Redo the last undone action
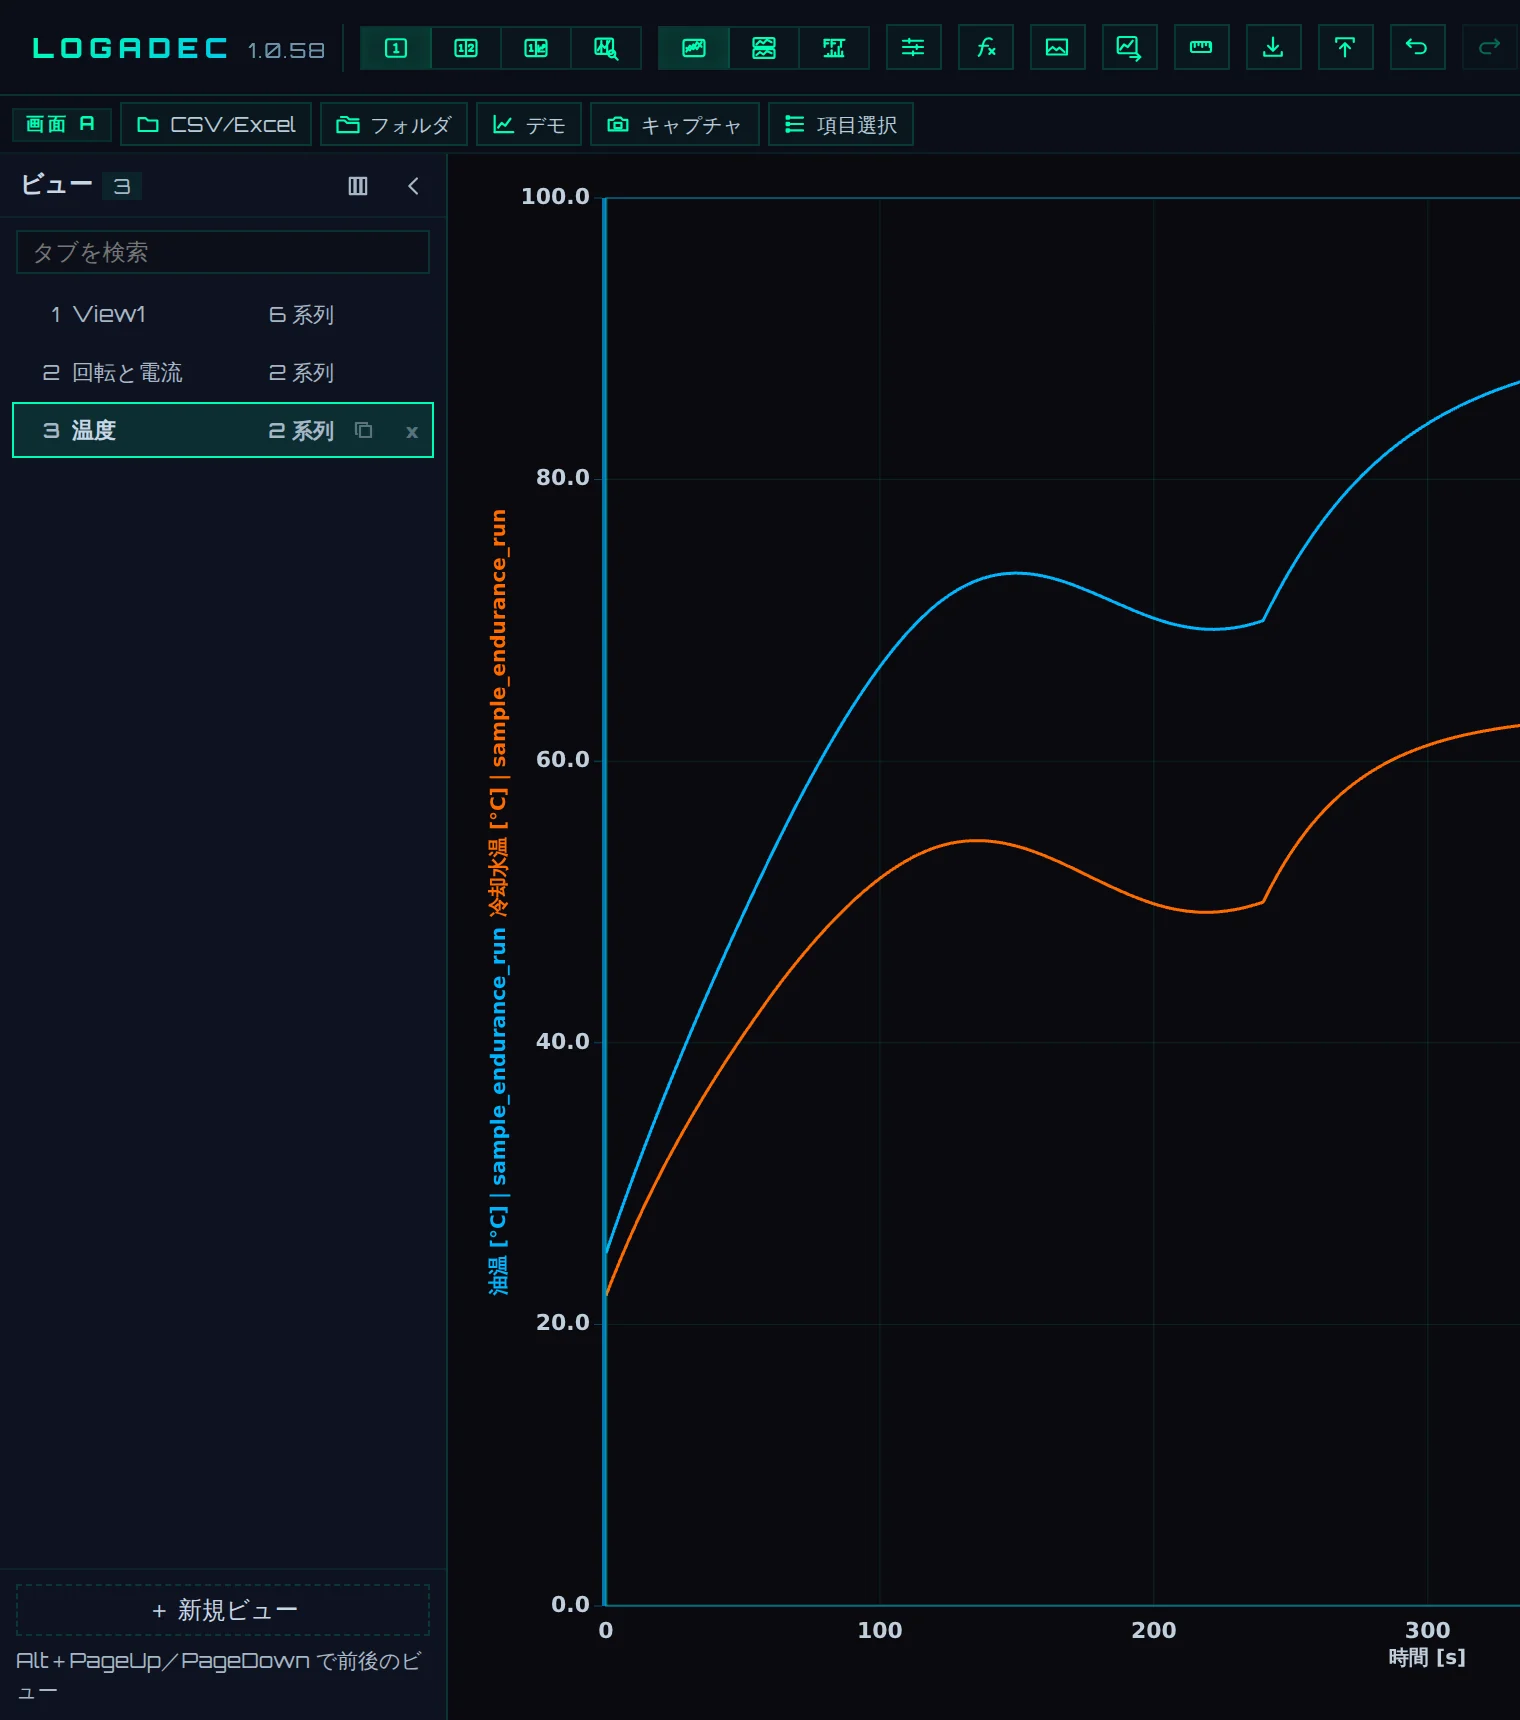 coord(1489,48)
